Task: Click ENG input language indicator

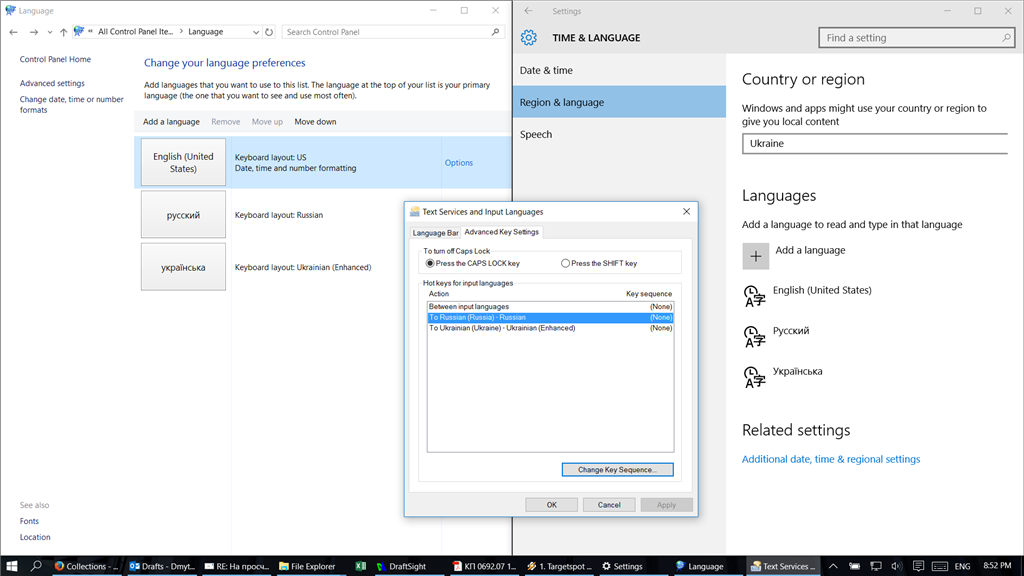Action: (x=963, y=566)
